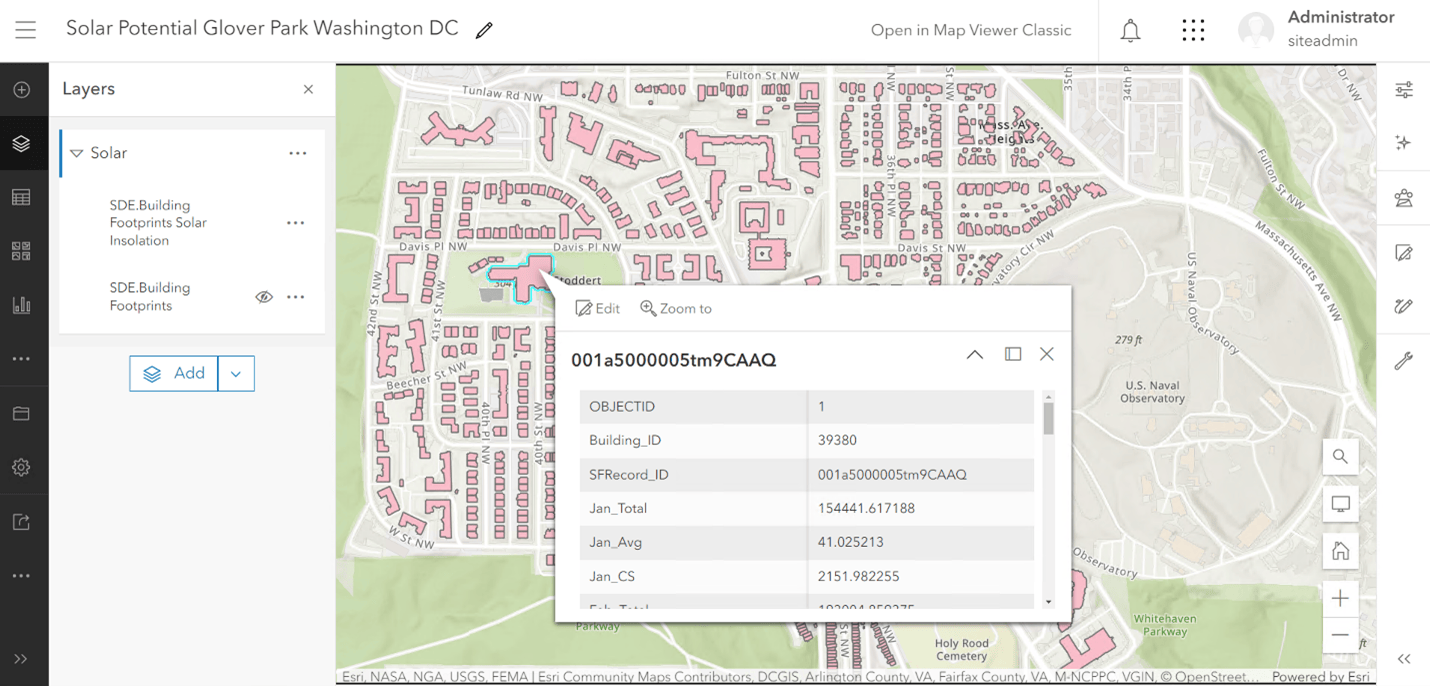Open the Effects sparkle icon on right toolbar
This screenshot has width=1430, height=686.
point(1404,143)
